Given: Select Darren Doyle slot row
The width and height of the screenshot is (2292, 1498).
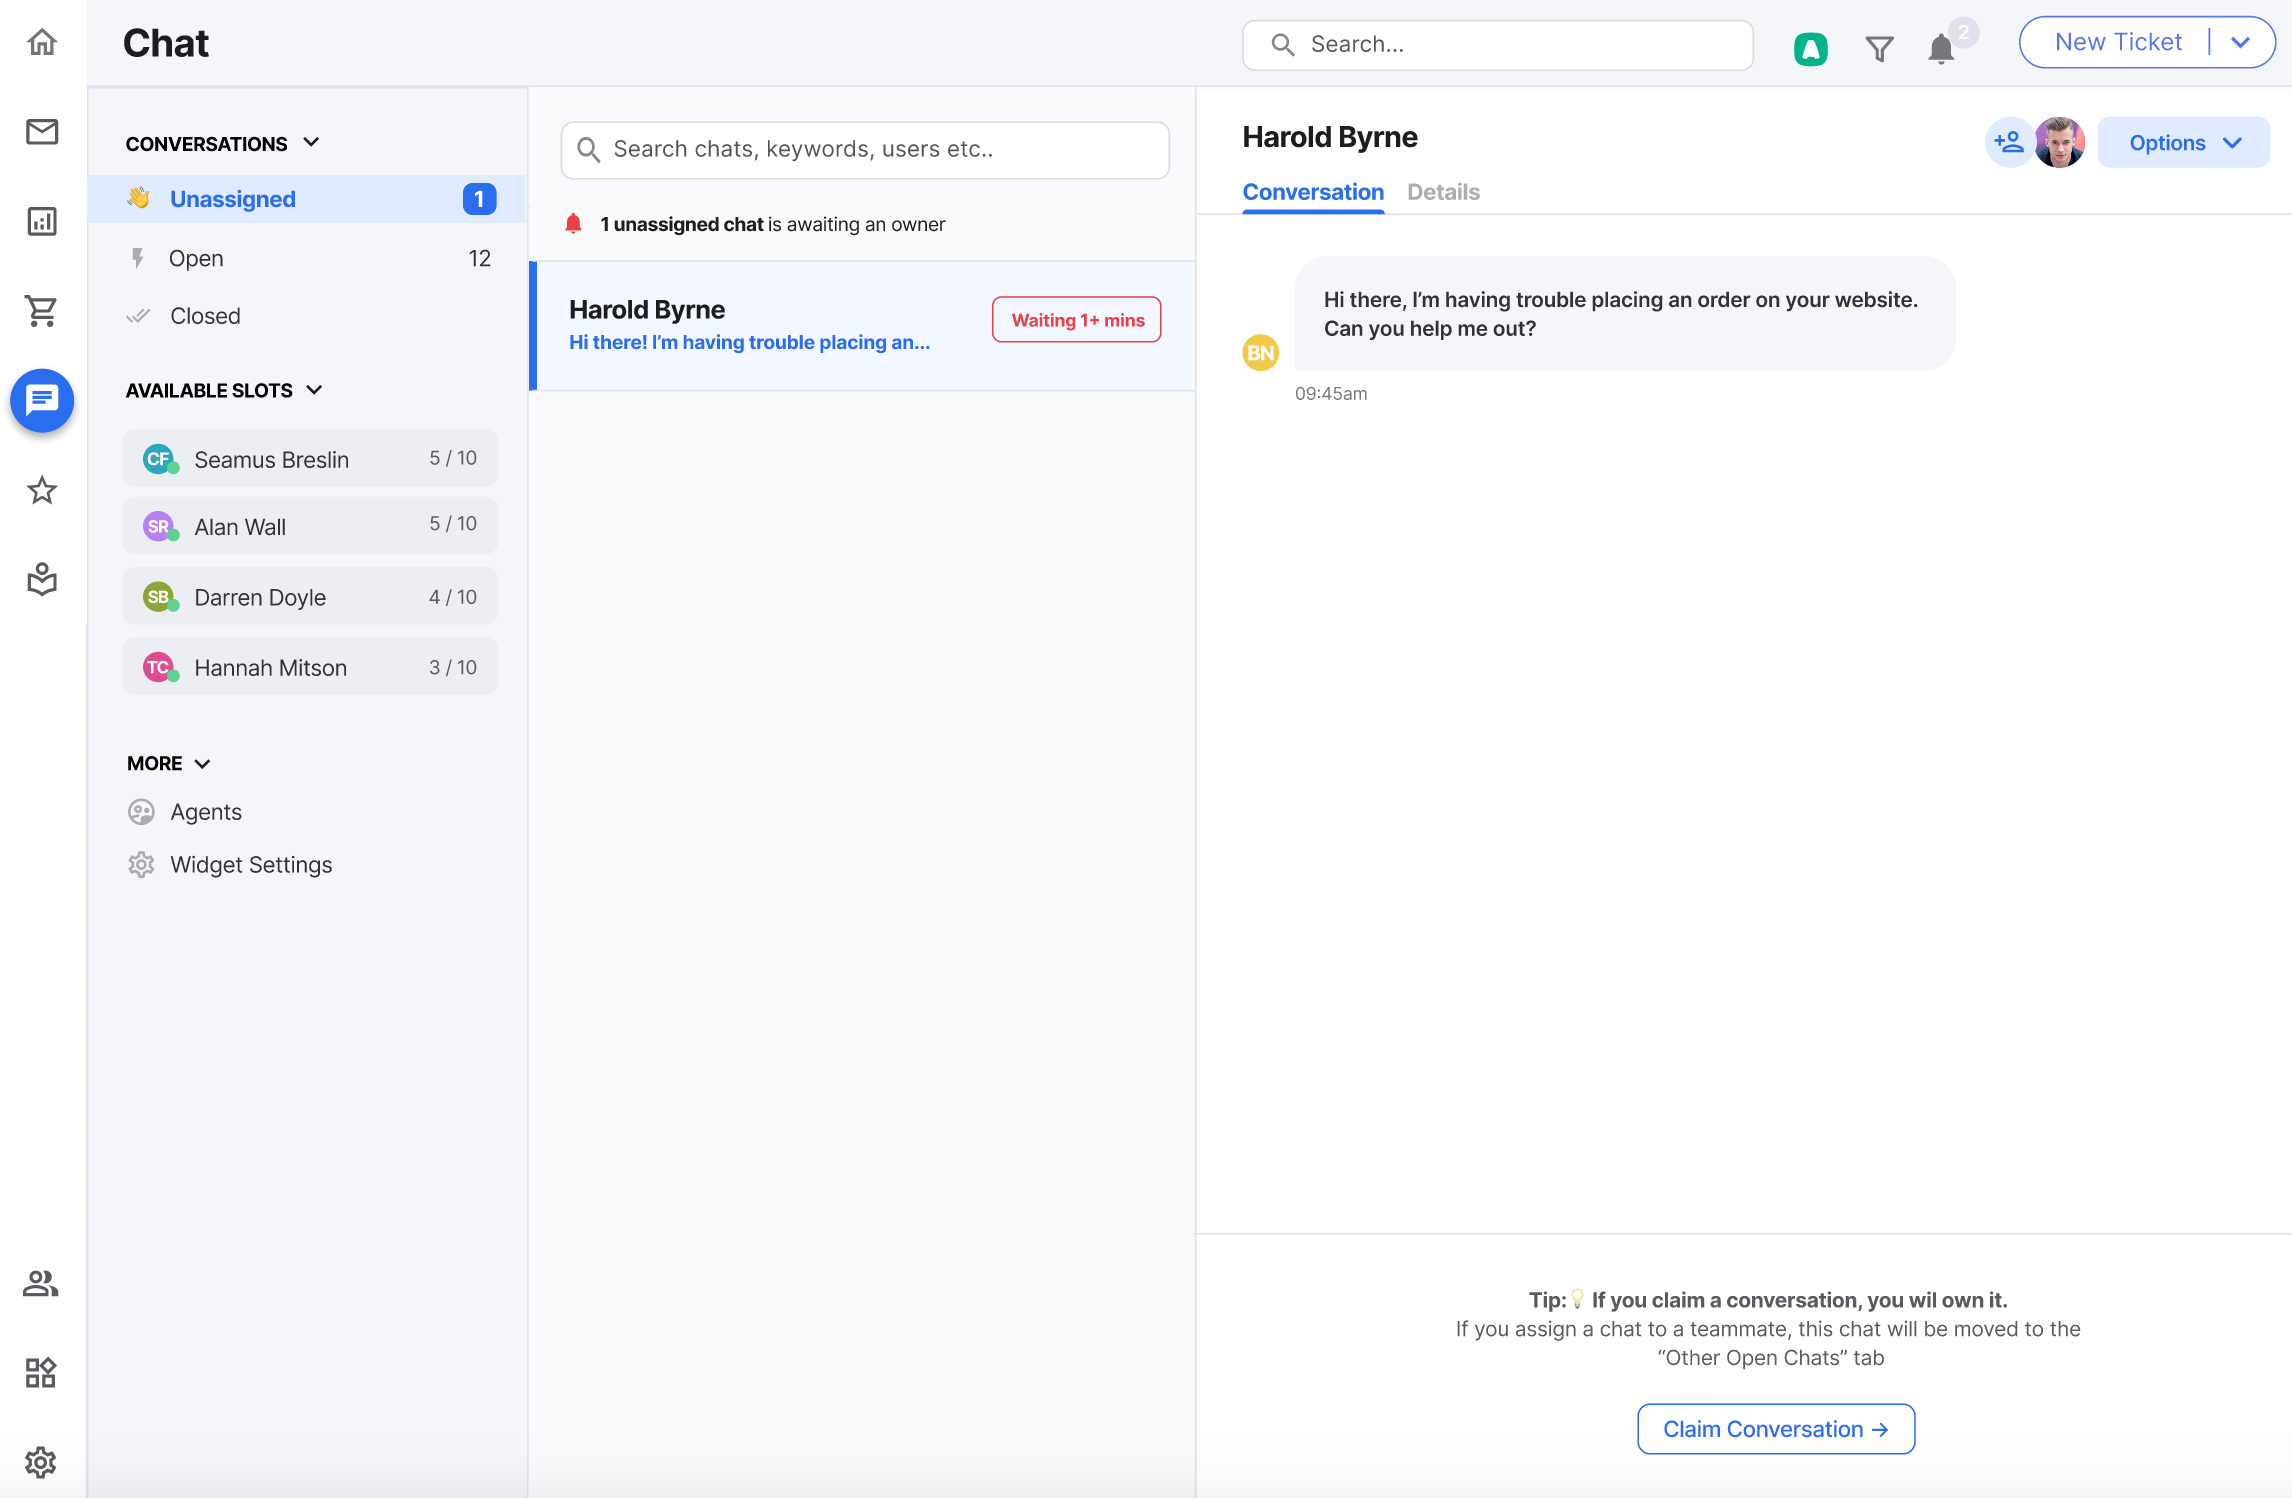Looking at the screenshot, I should [x=310, y=597].
